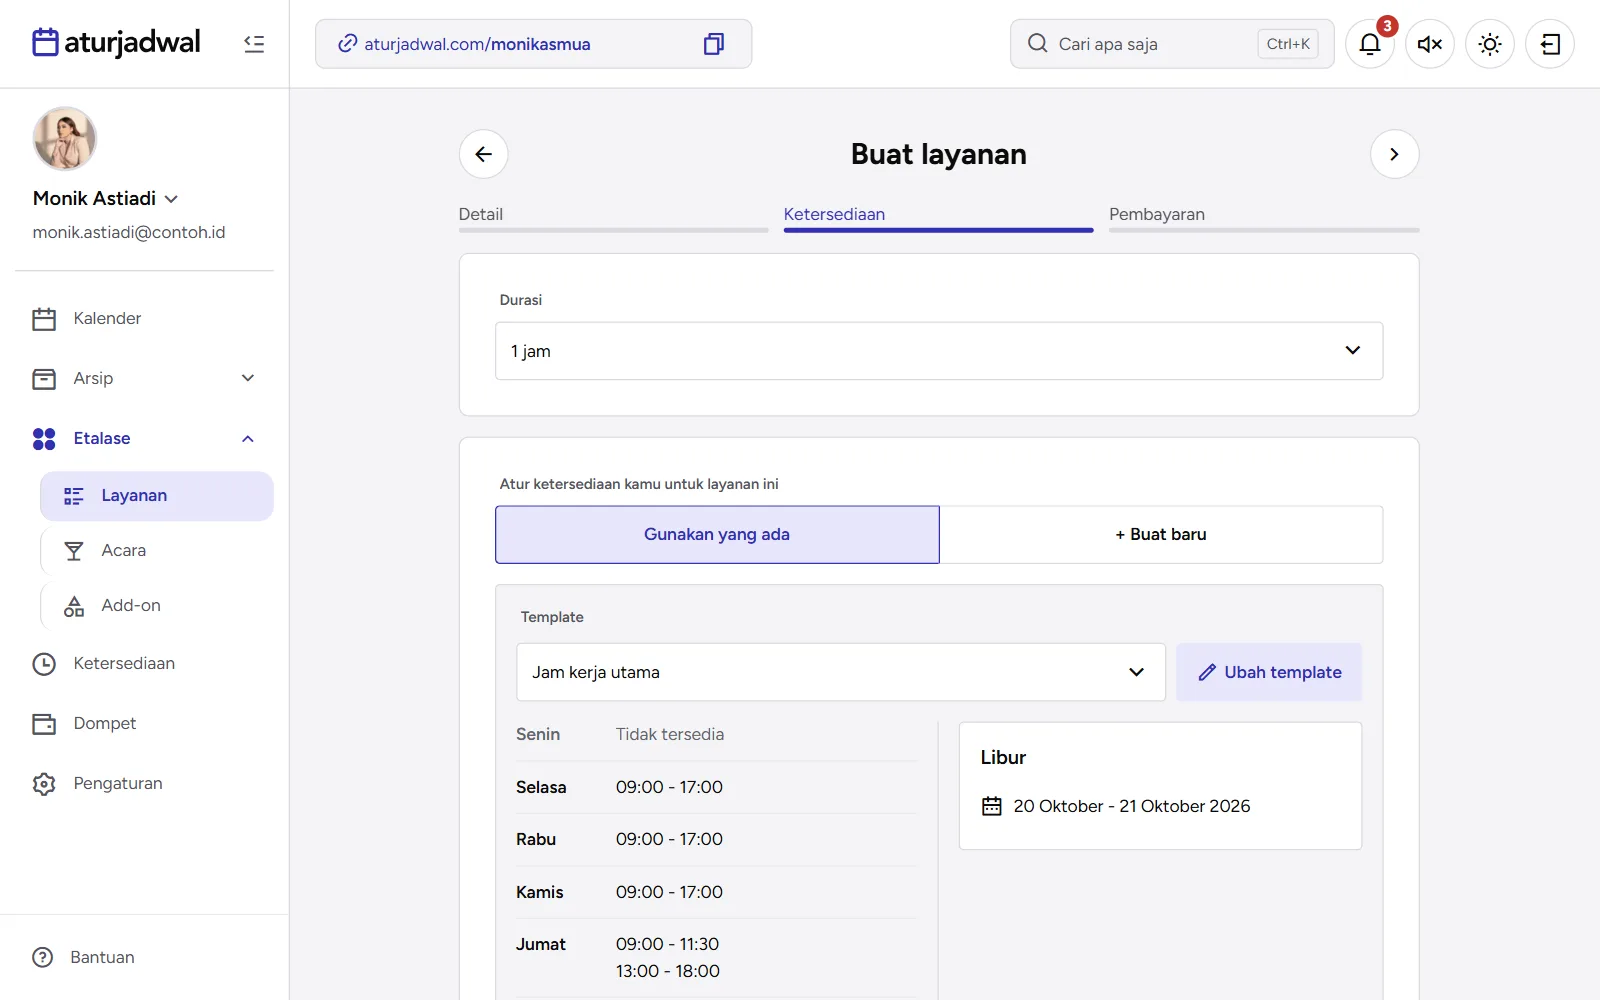Click the Rabu 09:00 - 17:00 row
The height and width of the screenshot is (1000, 1600).
[x=716, y=840]
